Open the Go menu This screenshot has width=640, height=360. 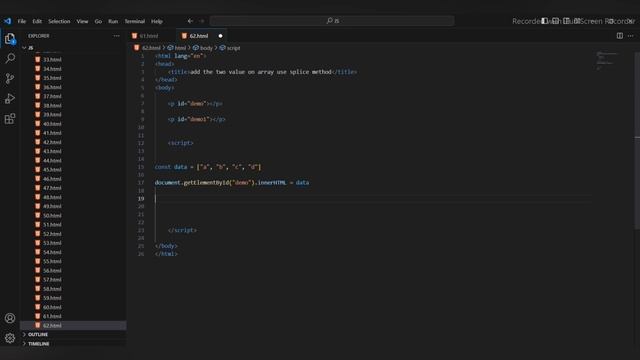(98, 21)
